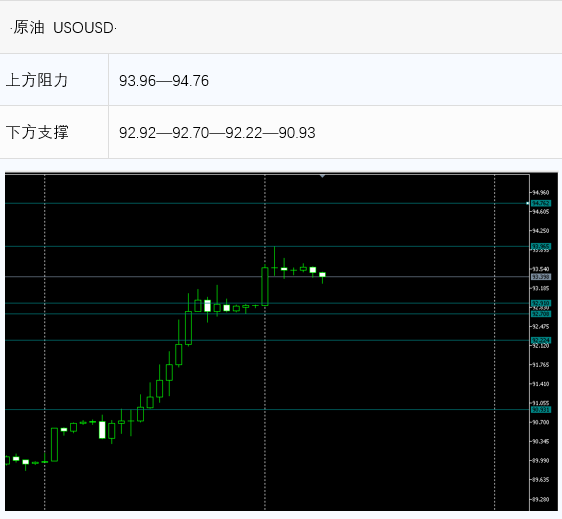562x519 pixels.
Task: Click the 下方支撑 table row label
Action: click(37, 132)
